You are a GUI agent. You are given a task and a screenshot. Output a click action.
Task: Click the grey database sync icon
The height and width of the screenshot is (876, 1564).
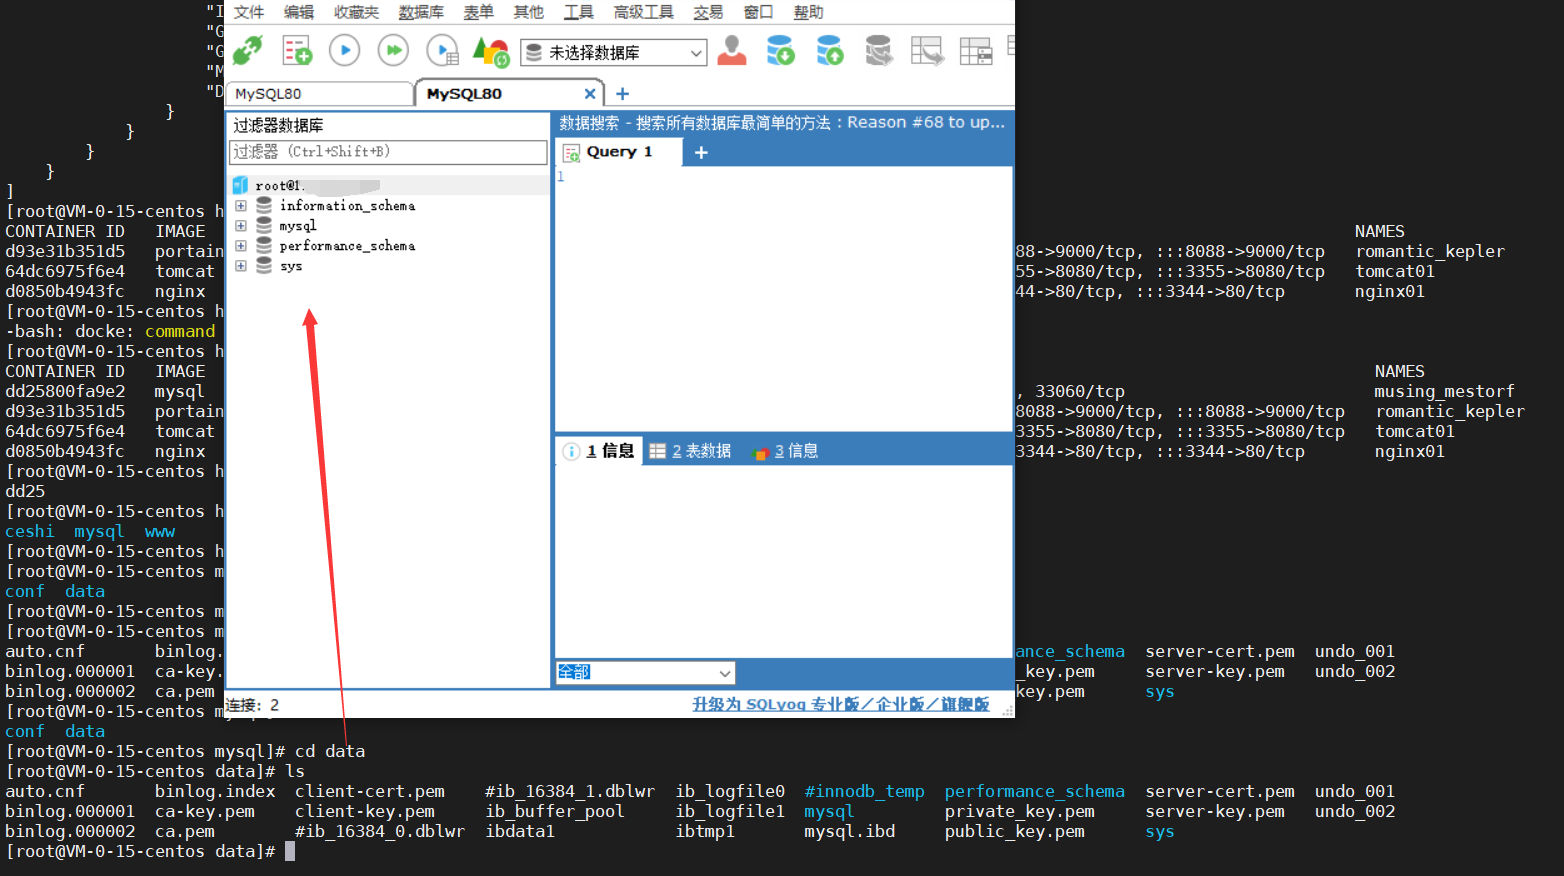point(878,50)
